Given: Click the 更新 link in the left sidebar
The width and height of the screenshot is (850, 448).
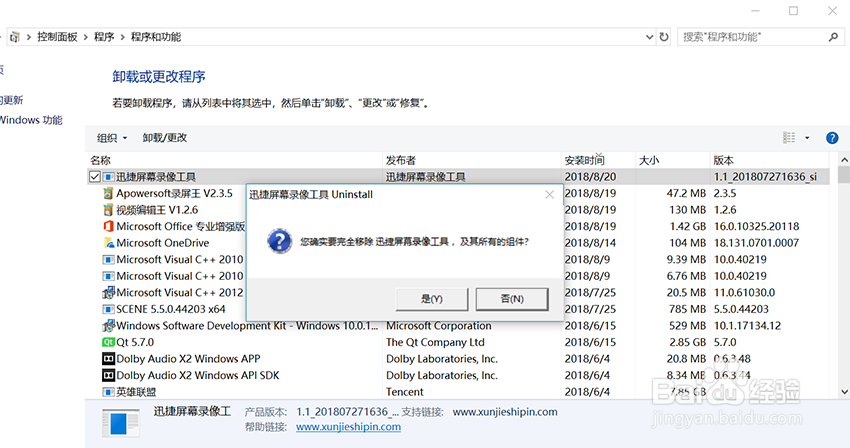Looking at the screenshot, I should [x=12, y=100].
